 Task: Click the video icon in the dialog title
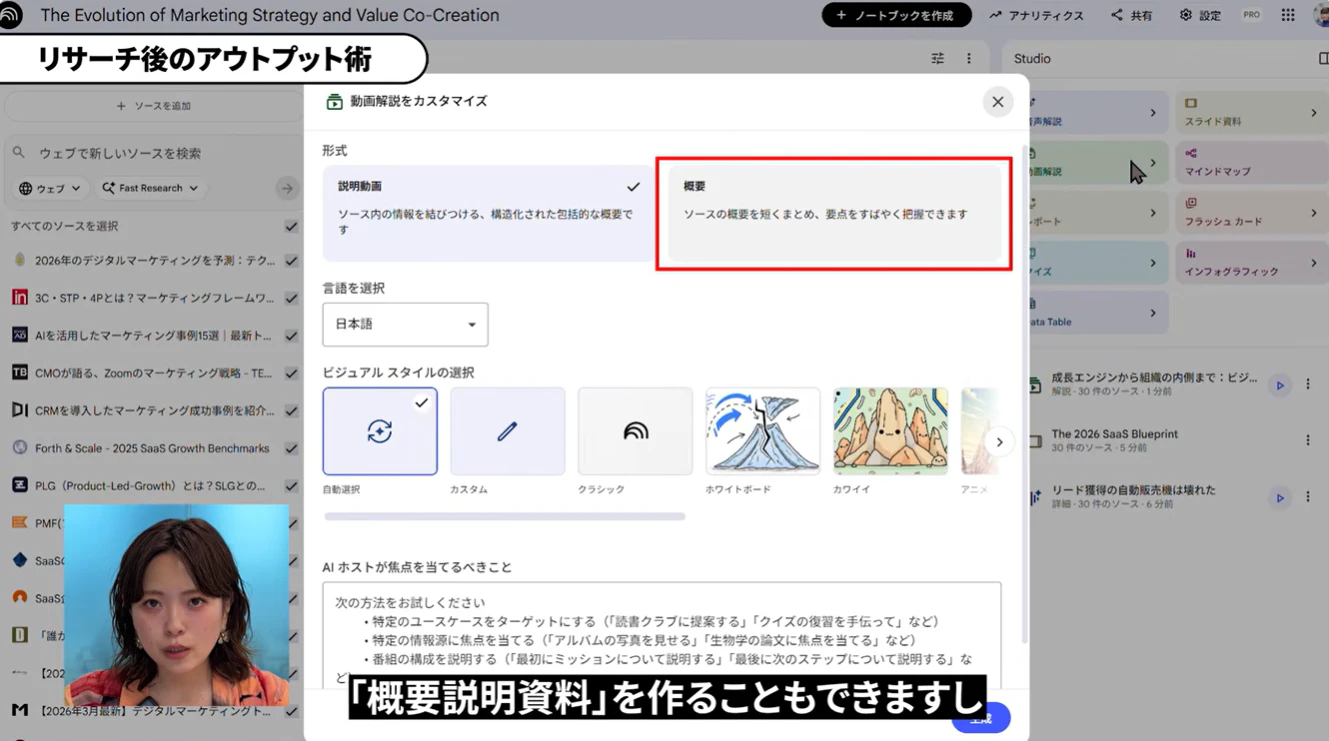(x=334, y=102)
